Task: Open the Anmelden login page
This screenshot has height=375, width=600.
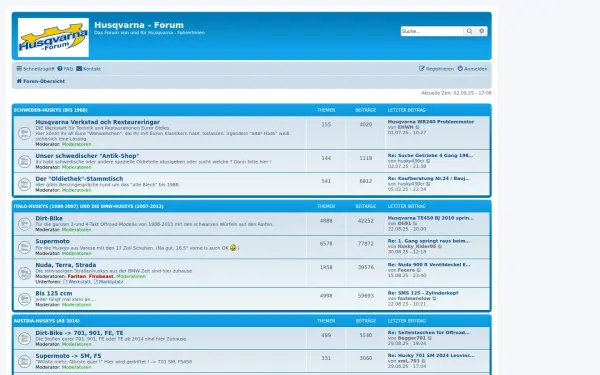Action: (x=472, y=69)
